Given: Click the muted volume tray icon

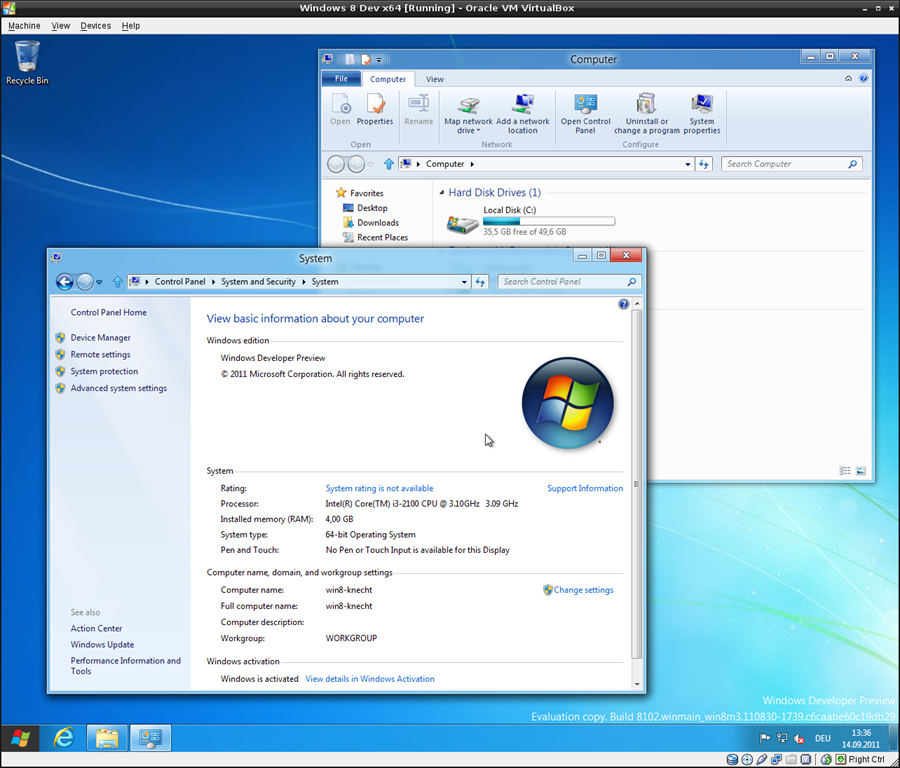Looking at the screenshot, I should click(x=799, y=738).
